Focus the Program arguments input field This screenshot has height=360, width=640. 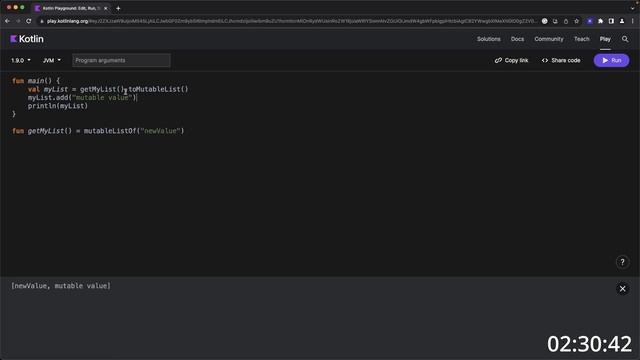pos(121,60)
